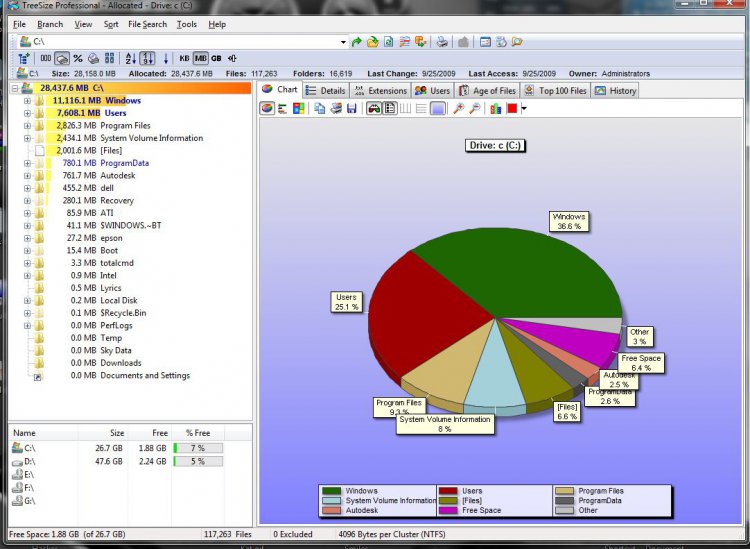Toggle 3D glasses chart view
Viewport: 750px width, 549px height.
374,109
